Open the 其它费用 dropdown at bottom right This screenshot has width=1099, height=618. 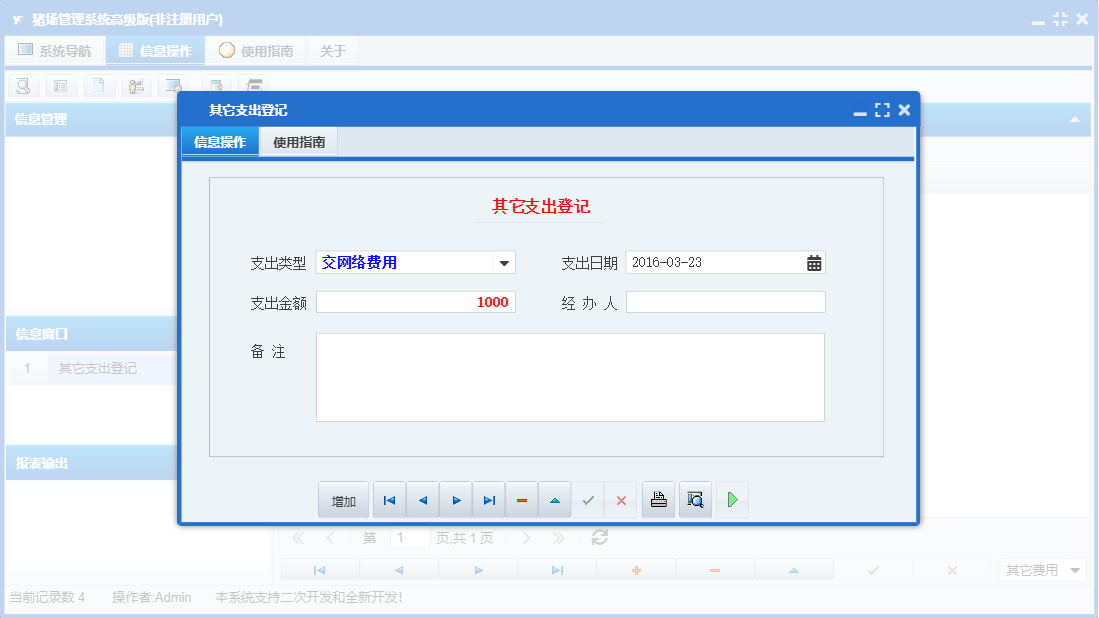tap(1042, 568)
